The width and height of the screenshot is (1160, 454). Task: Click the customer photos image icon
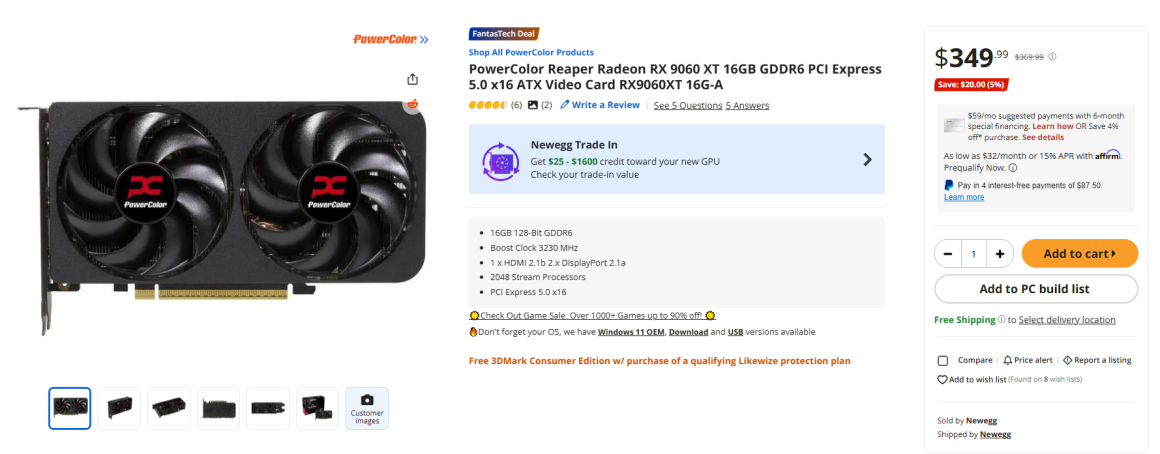[533, 105]
